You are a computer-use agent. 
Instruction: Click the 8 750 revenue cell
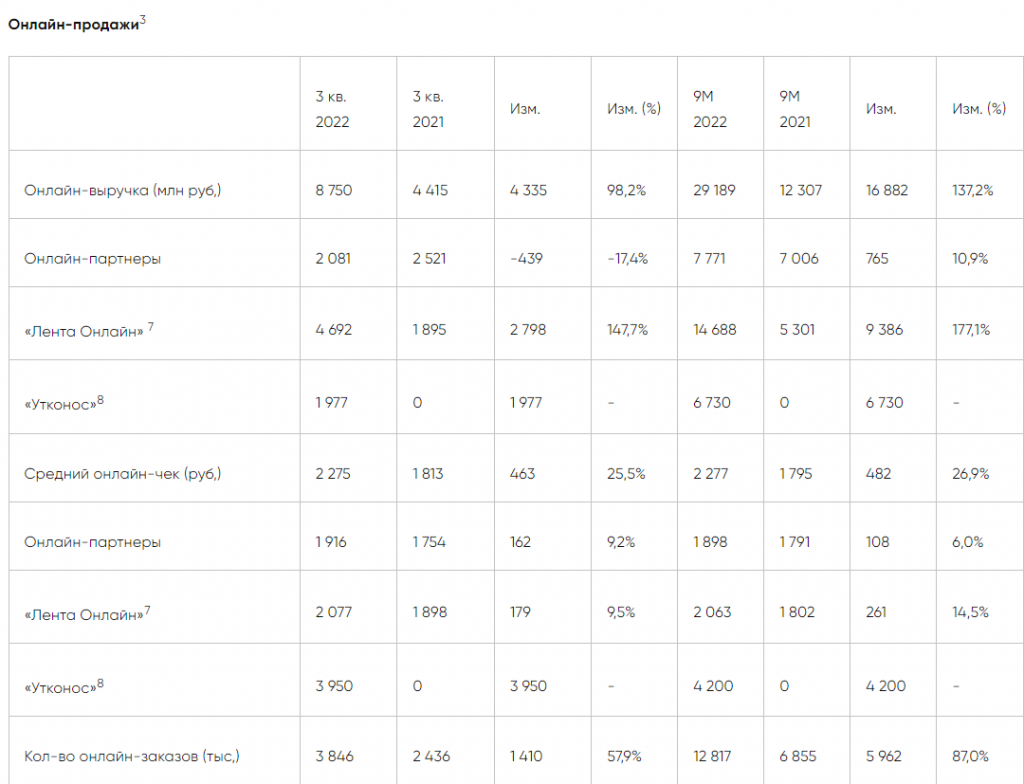[334, 190]
